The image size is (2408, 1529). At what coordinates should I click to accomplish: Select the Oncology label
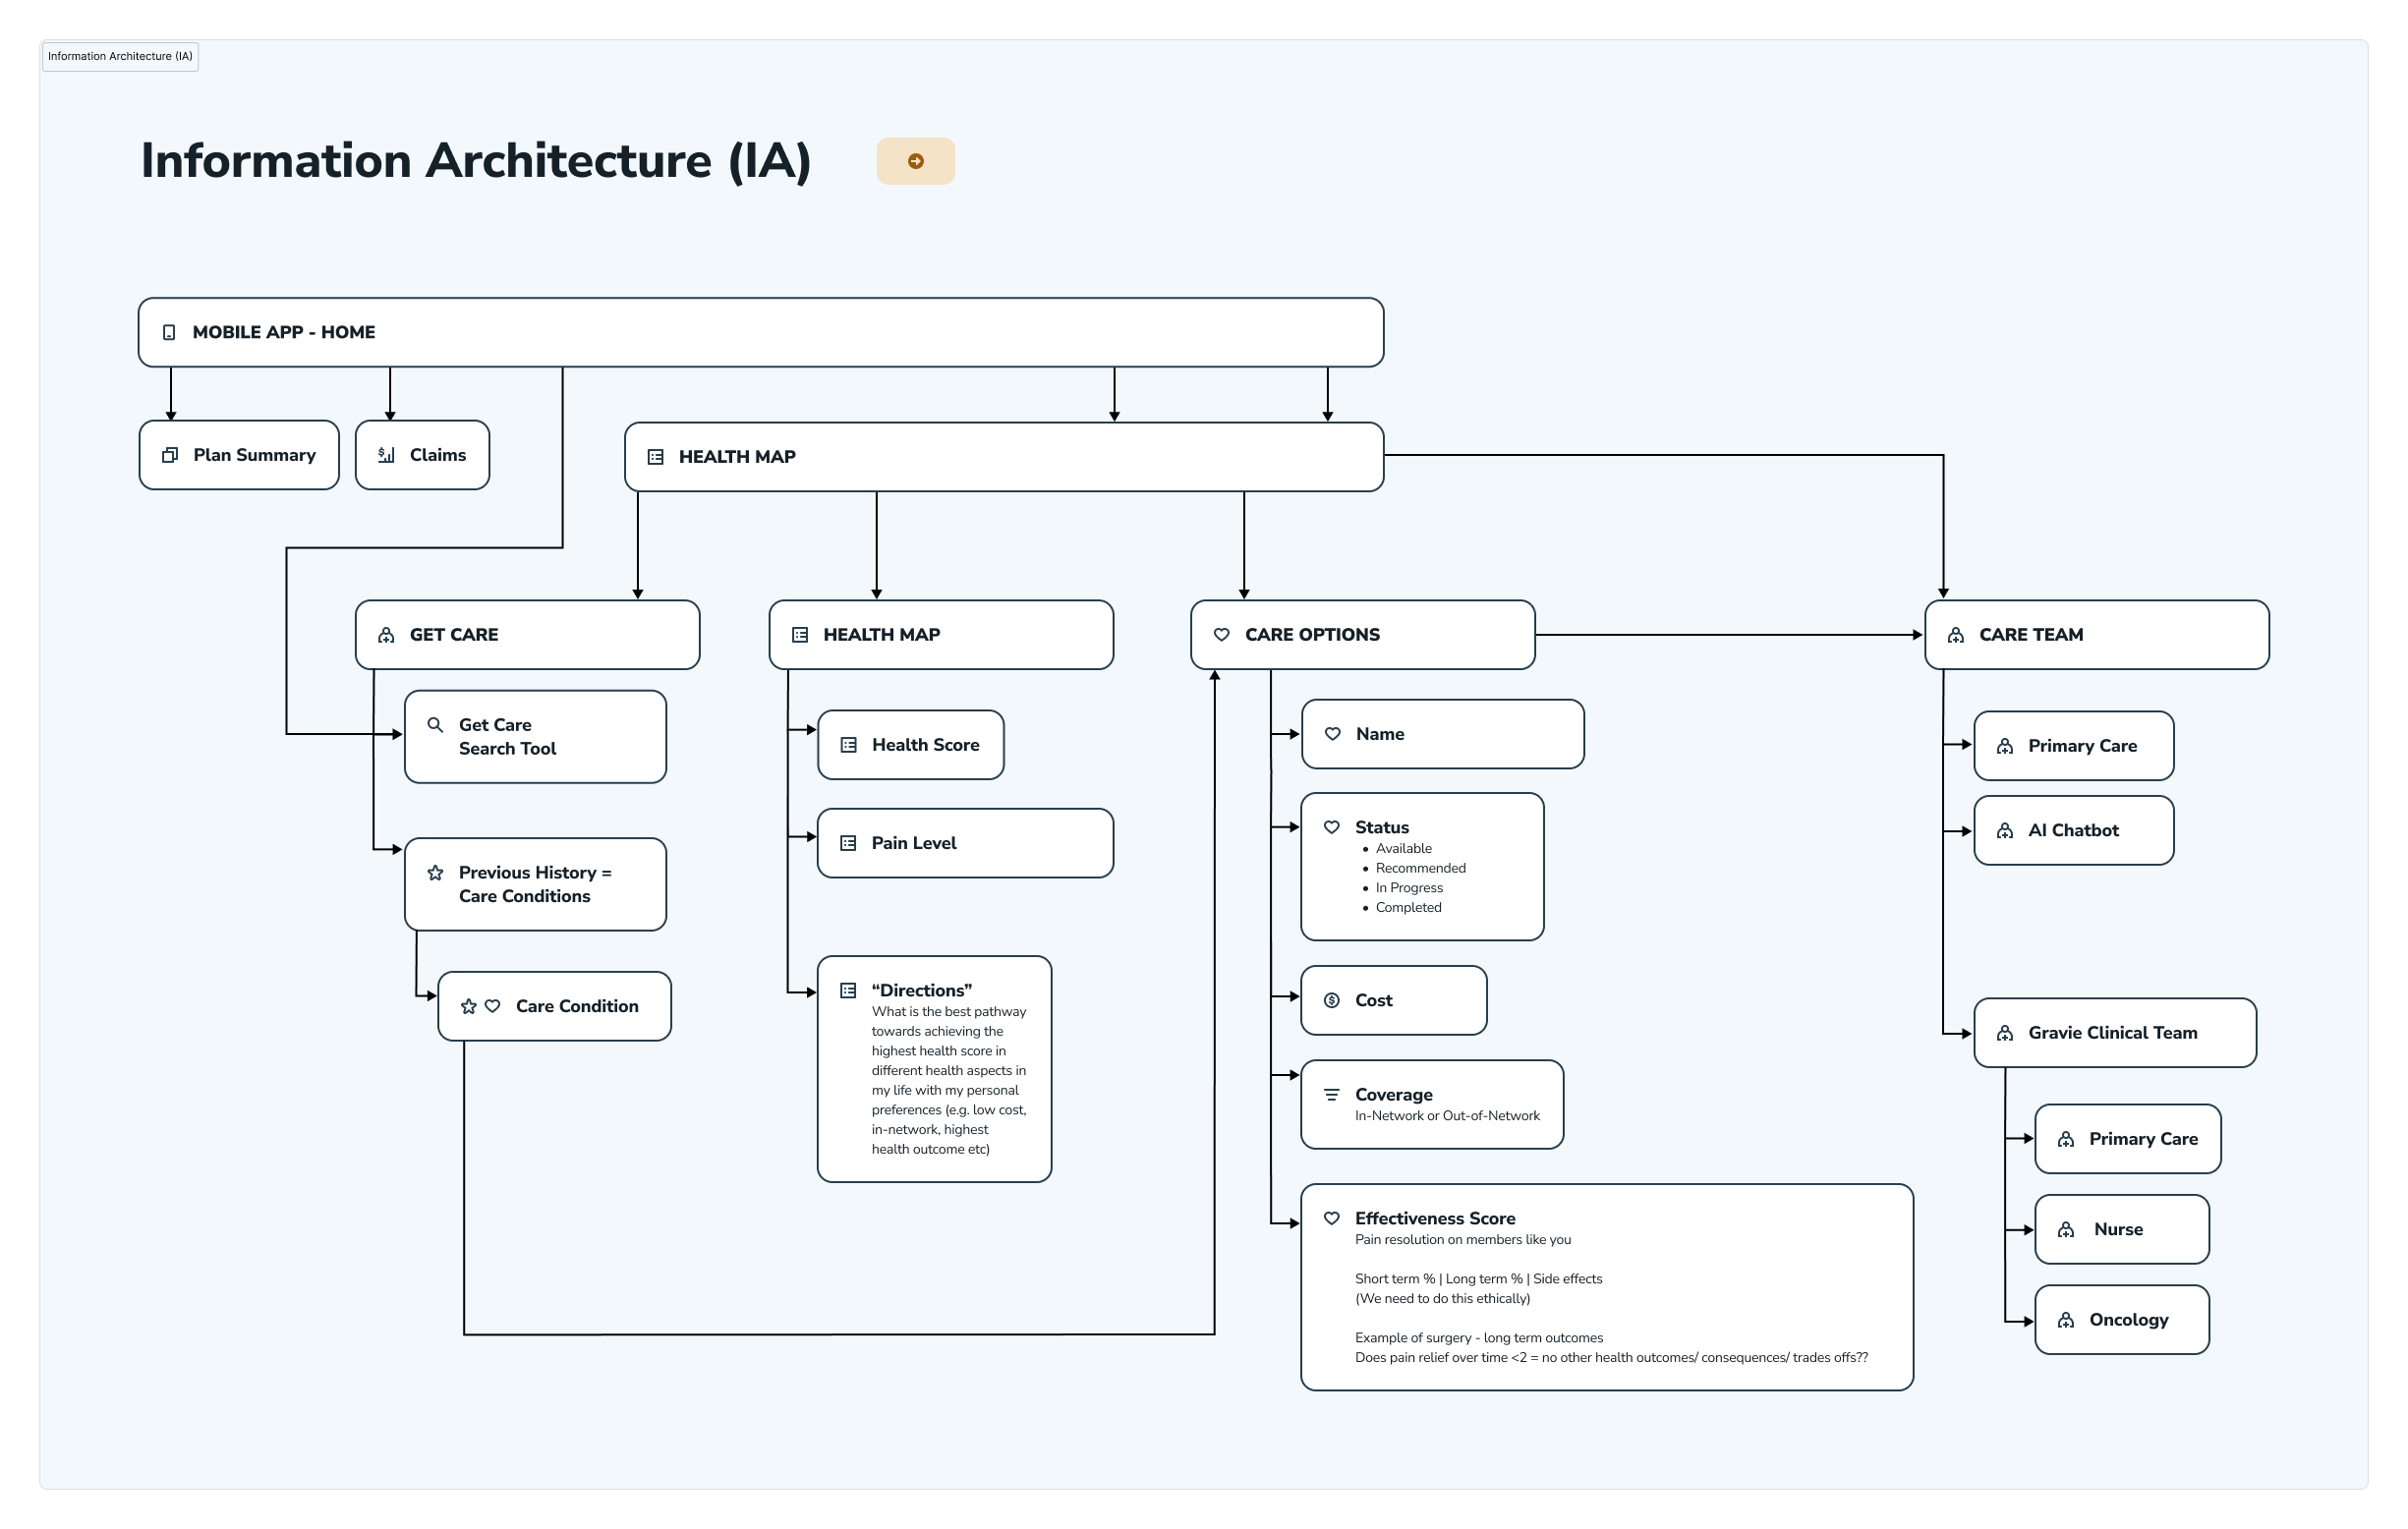tap(2129, 1320)
